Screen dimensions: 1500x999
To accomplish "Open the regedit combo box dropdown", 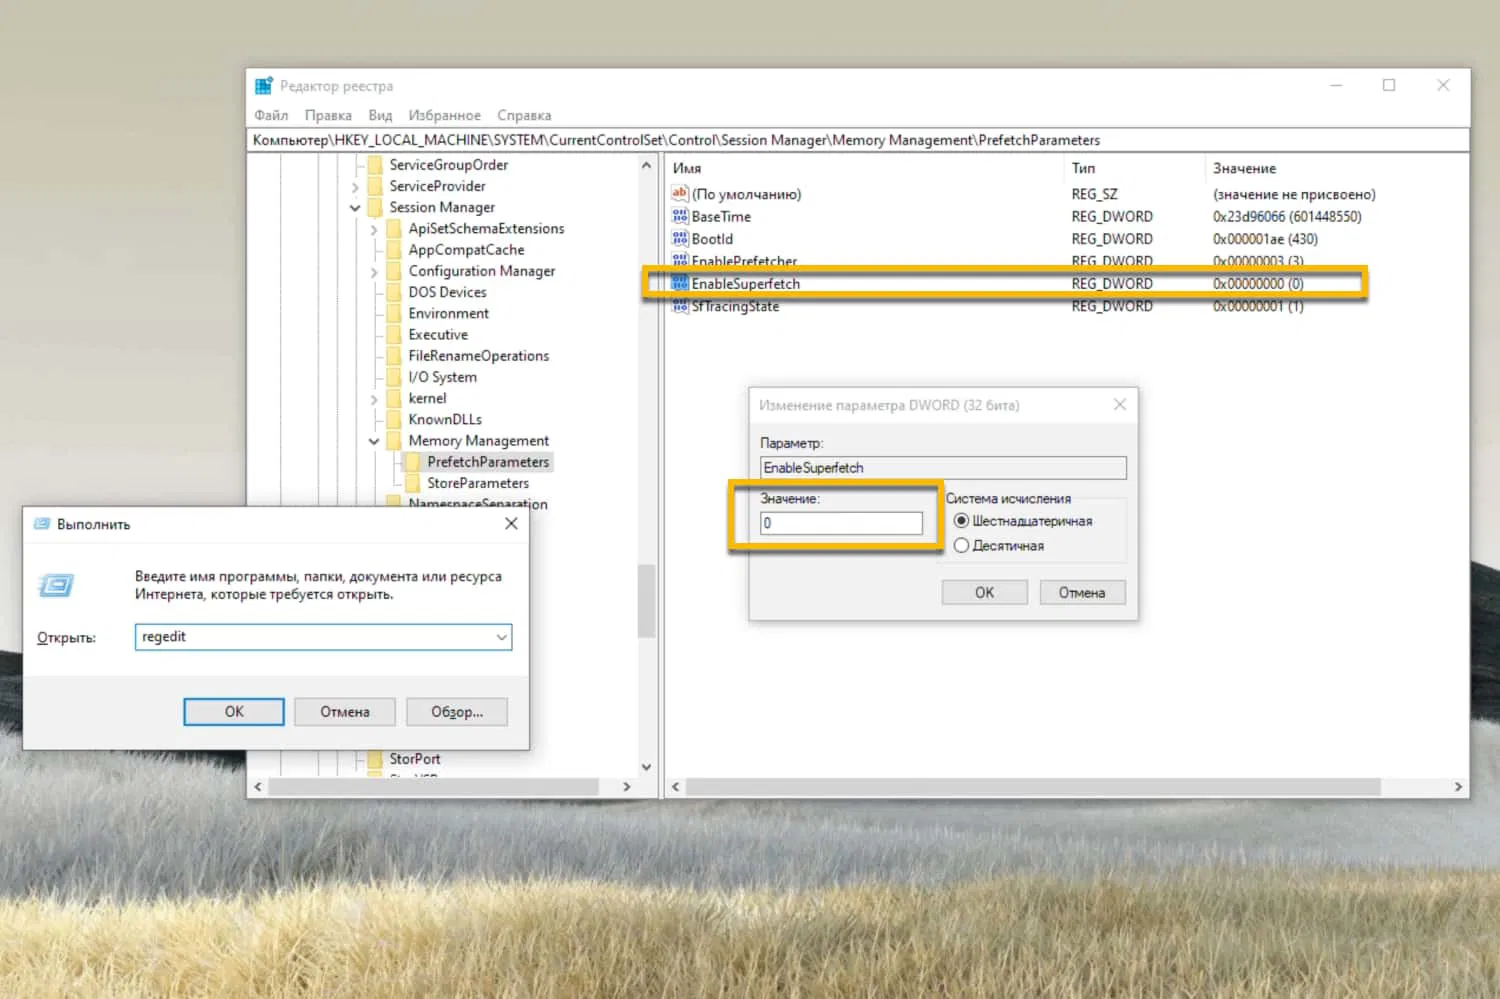I will pos(501,637).
